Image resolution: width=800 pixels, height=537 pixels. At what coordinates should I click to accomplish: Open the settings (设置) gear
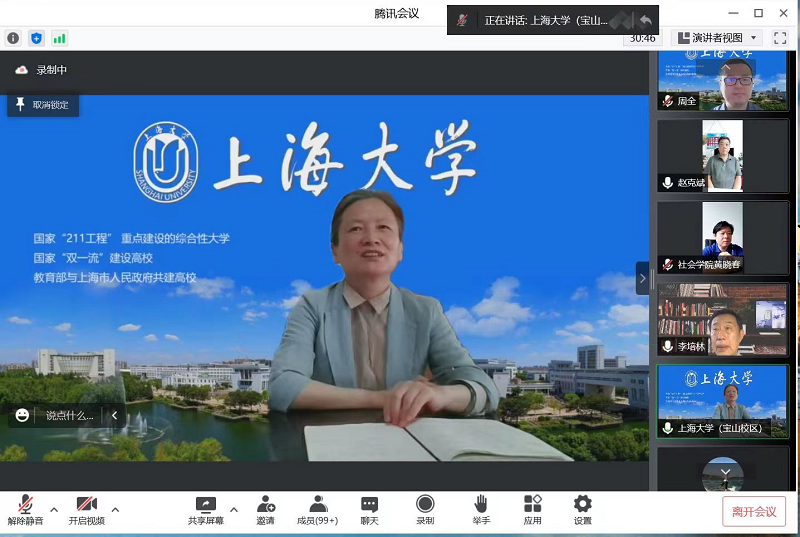click(x=582, y=509)
